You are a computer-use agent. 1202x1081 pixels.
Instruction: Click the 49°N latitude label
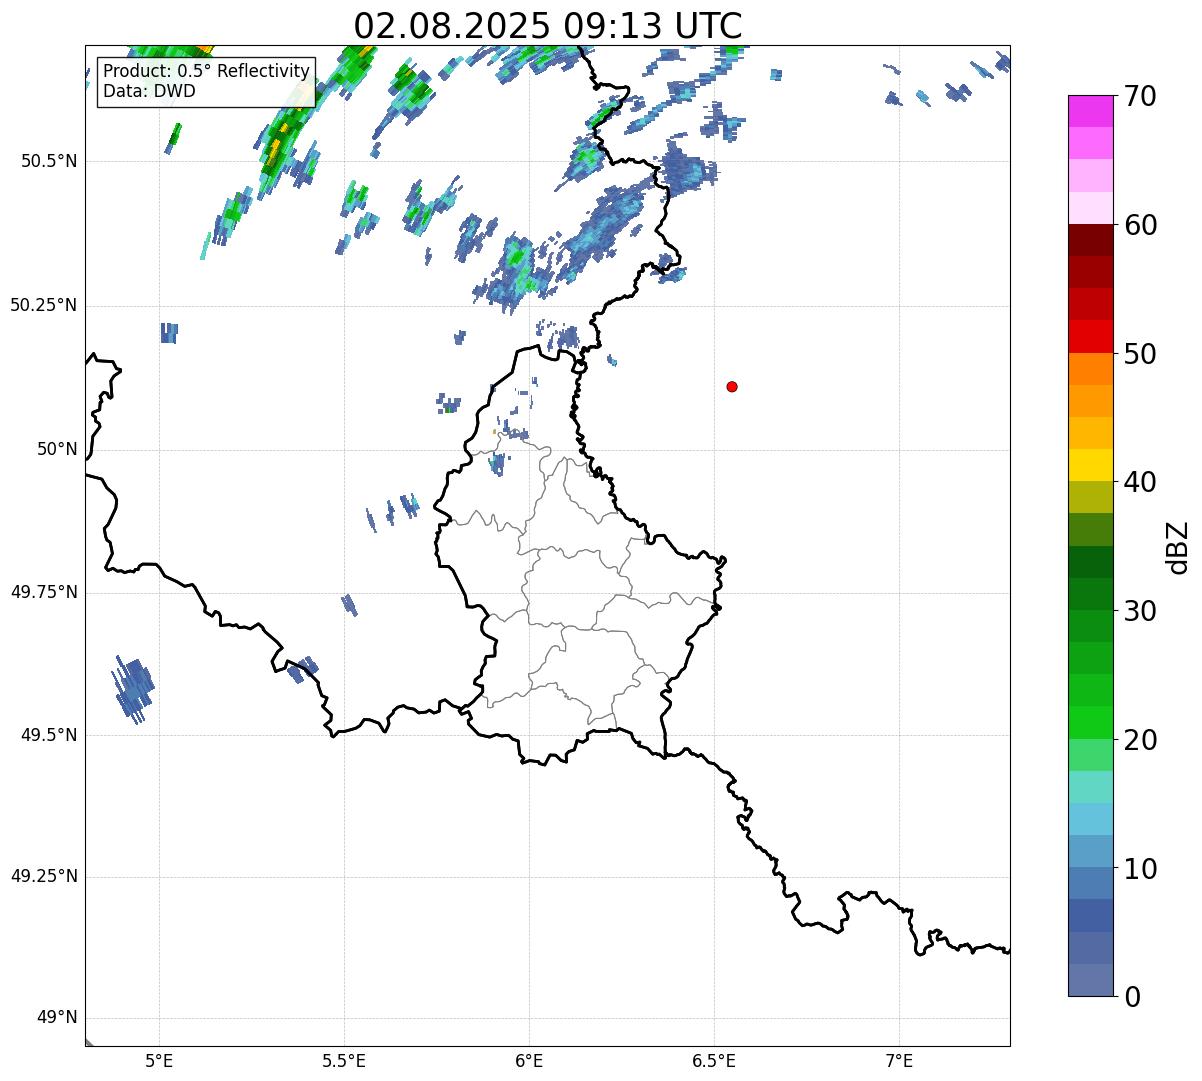(57, 1018)
